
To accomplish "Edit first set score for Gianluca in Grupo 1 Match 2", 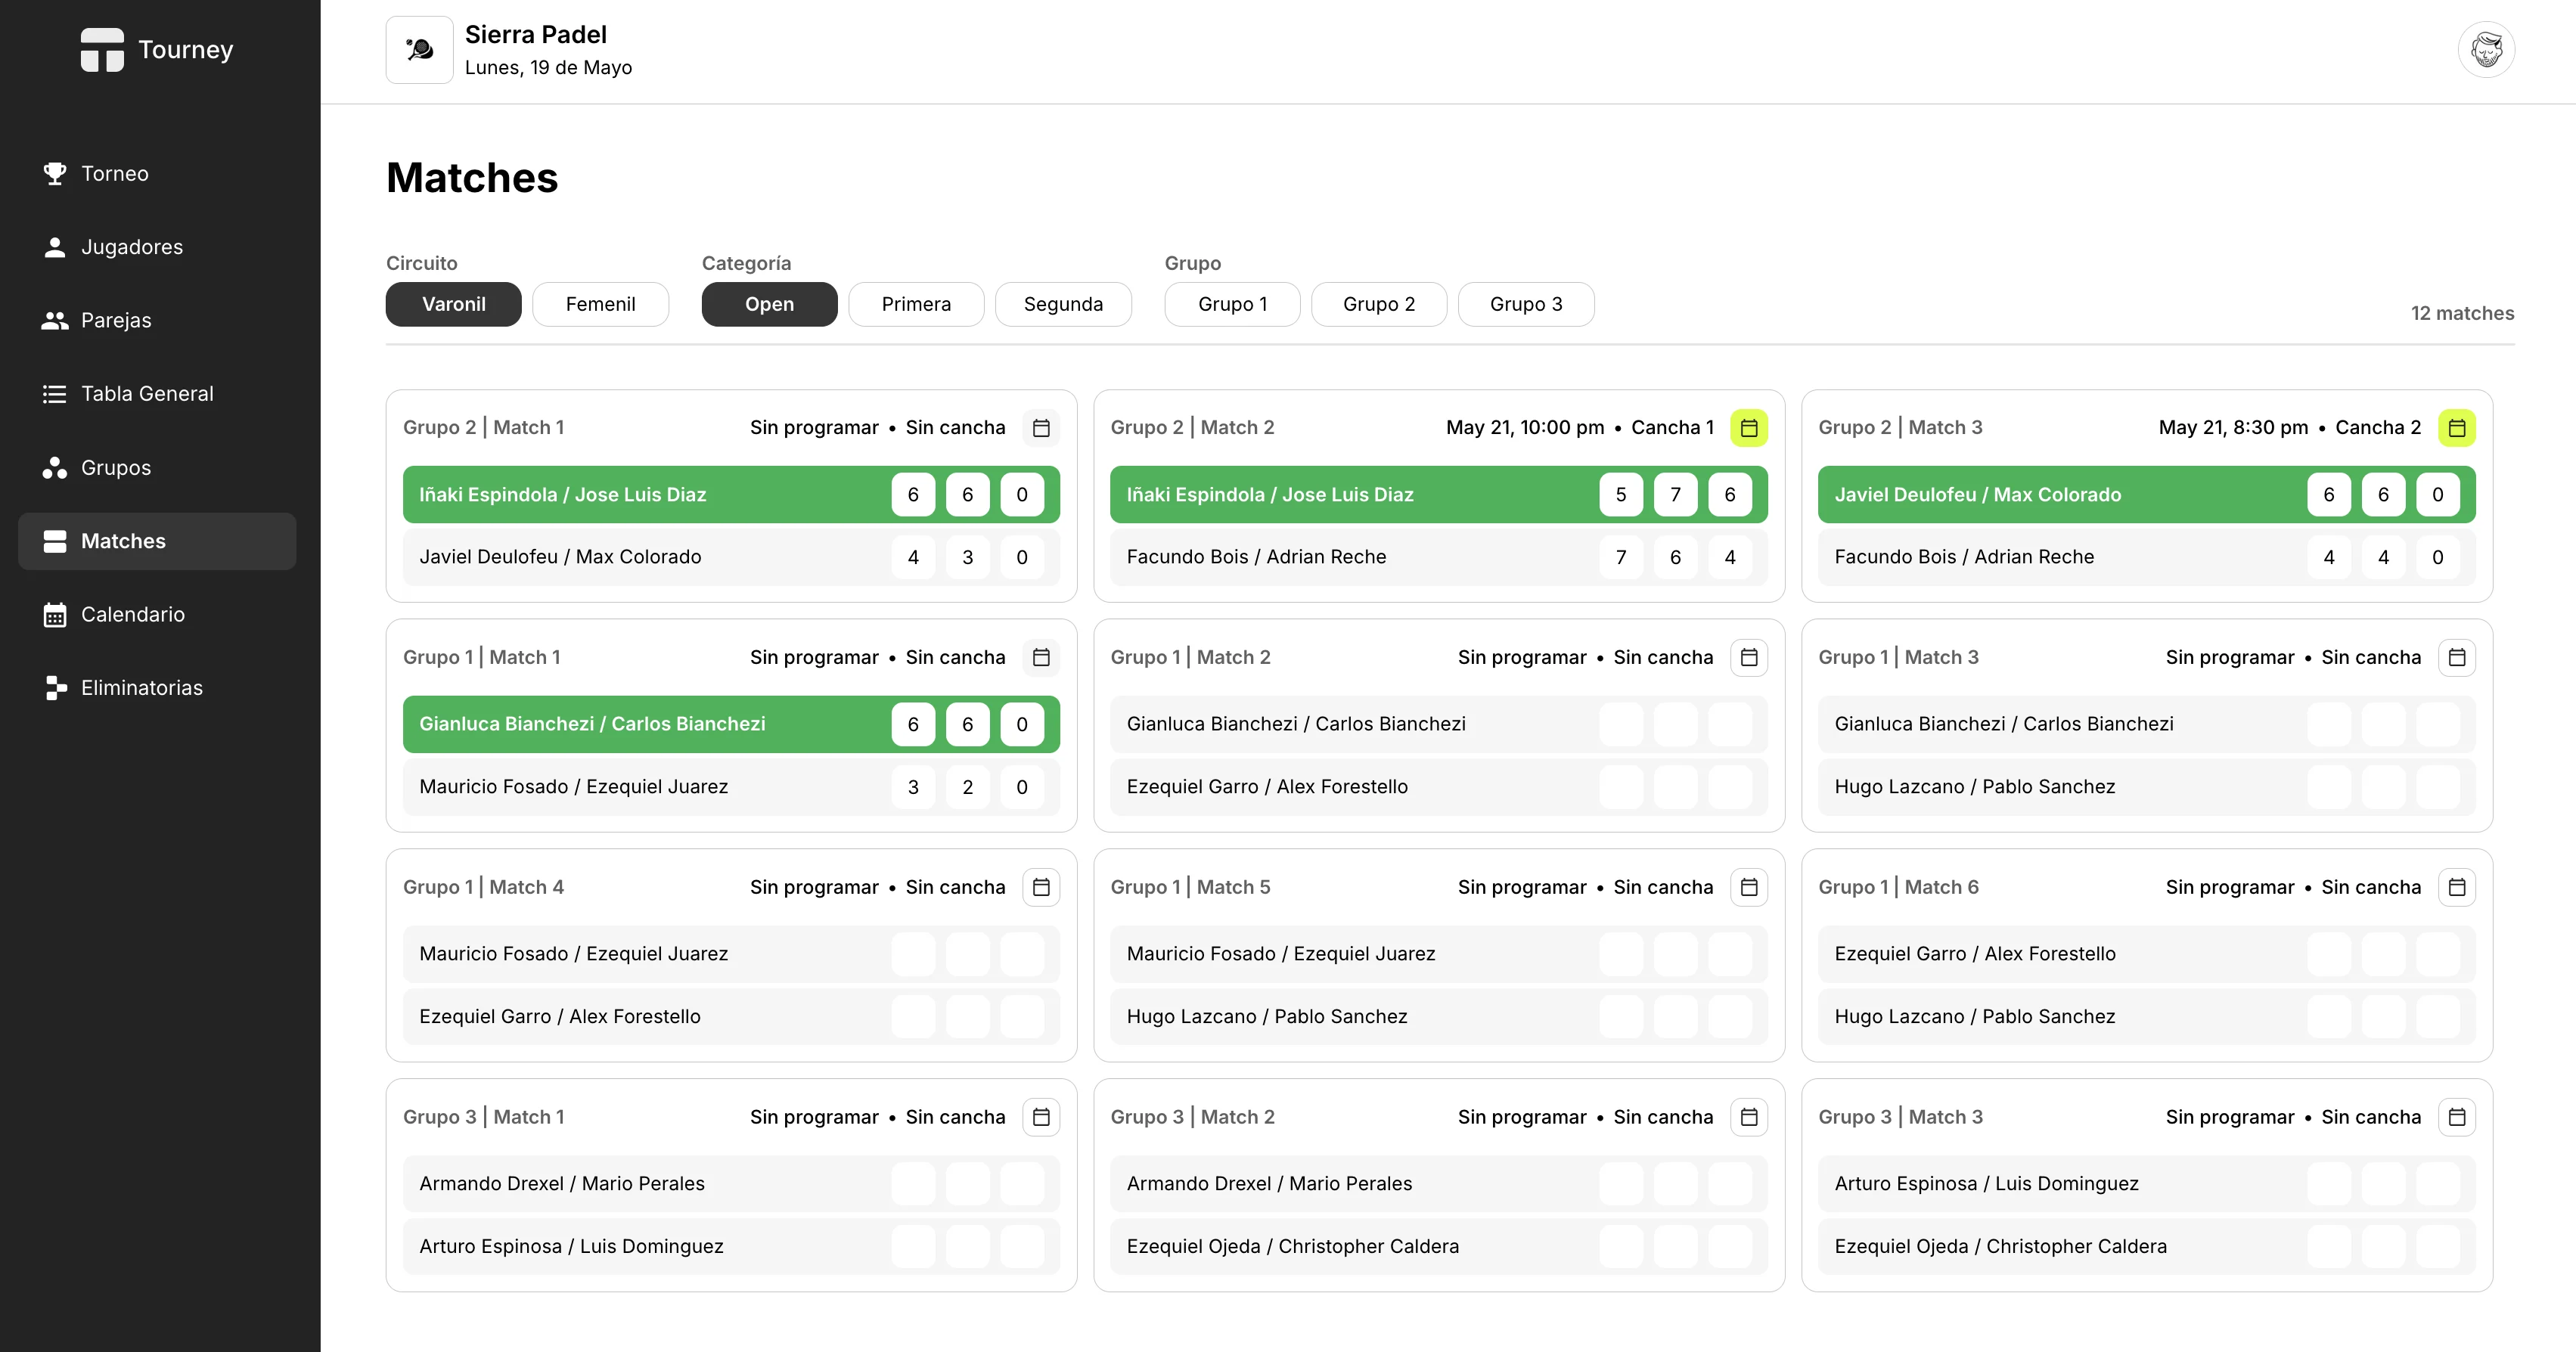I will [1621, 724].
